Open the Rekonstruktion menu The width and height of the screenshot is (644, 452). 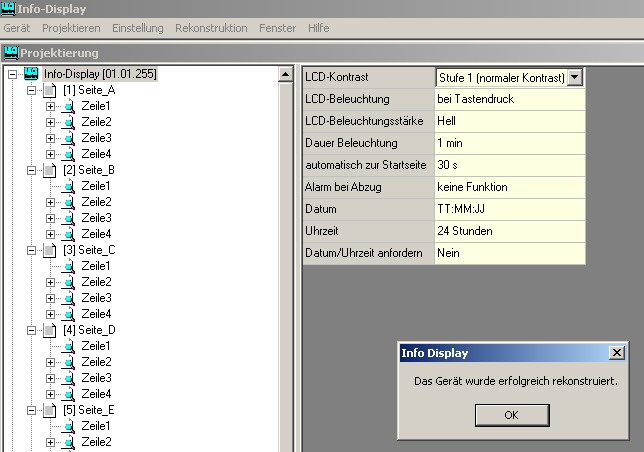click(211, 28)
